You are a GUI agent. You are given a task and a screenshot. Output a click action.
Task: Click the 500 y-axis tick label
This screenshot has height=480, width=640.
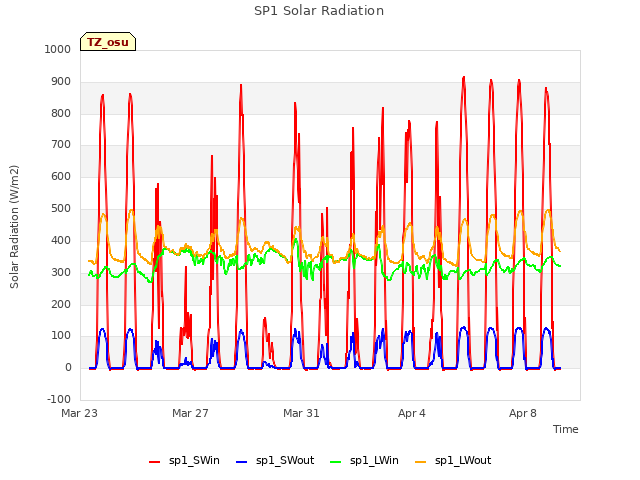tap(61, 209)
